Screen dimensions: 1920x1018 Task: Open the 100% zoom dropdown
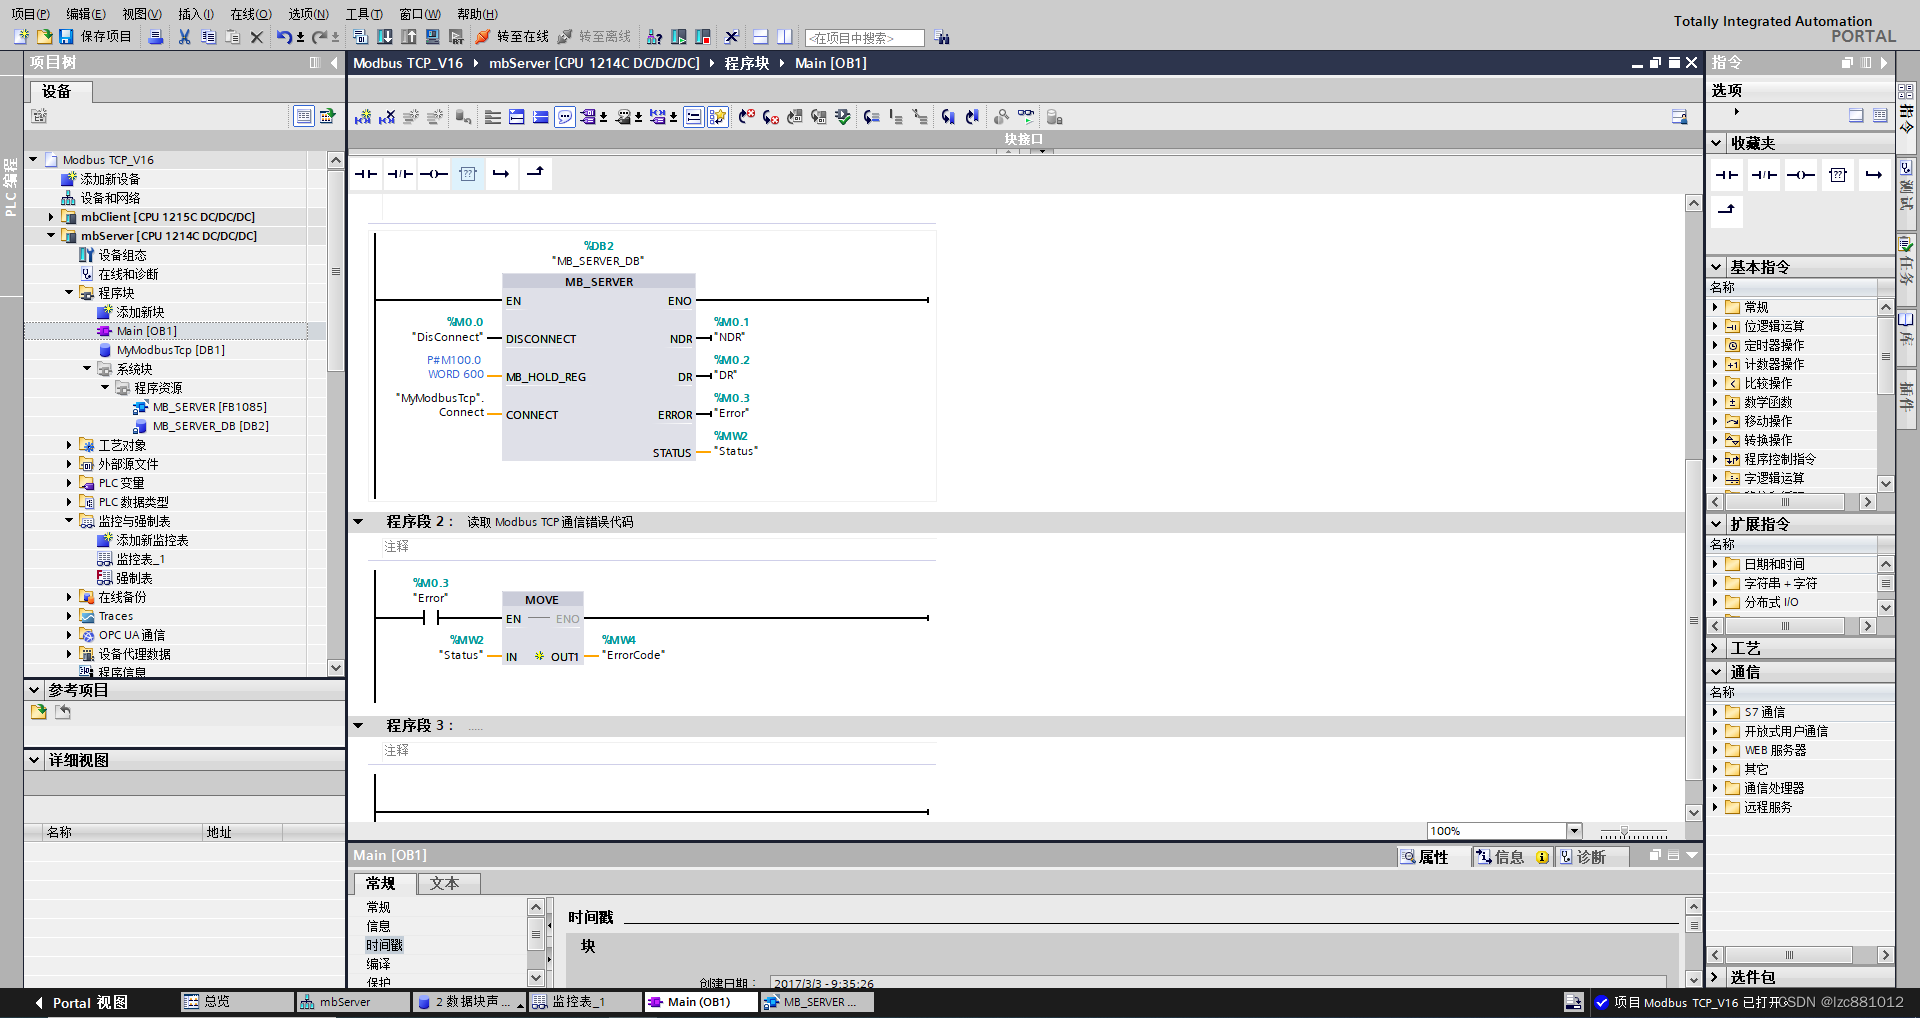coord(1574,831)
